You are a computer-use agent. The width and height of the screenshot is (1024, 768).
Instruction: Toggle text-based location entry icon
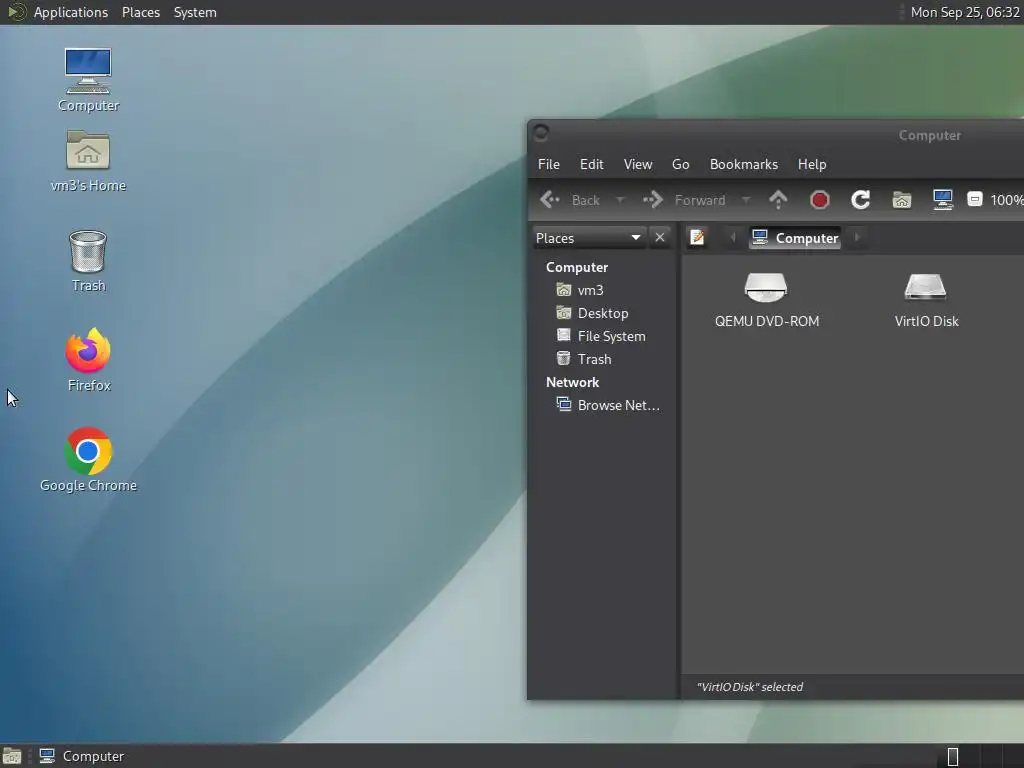pos(697,238)
